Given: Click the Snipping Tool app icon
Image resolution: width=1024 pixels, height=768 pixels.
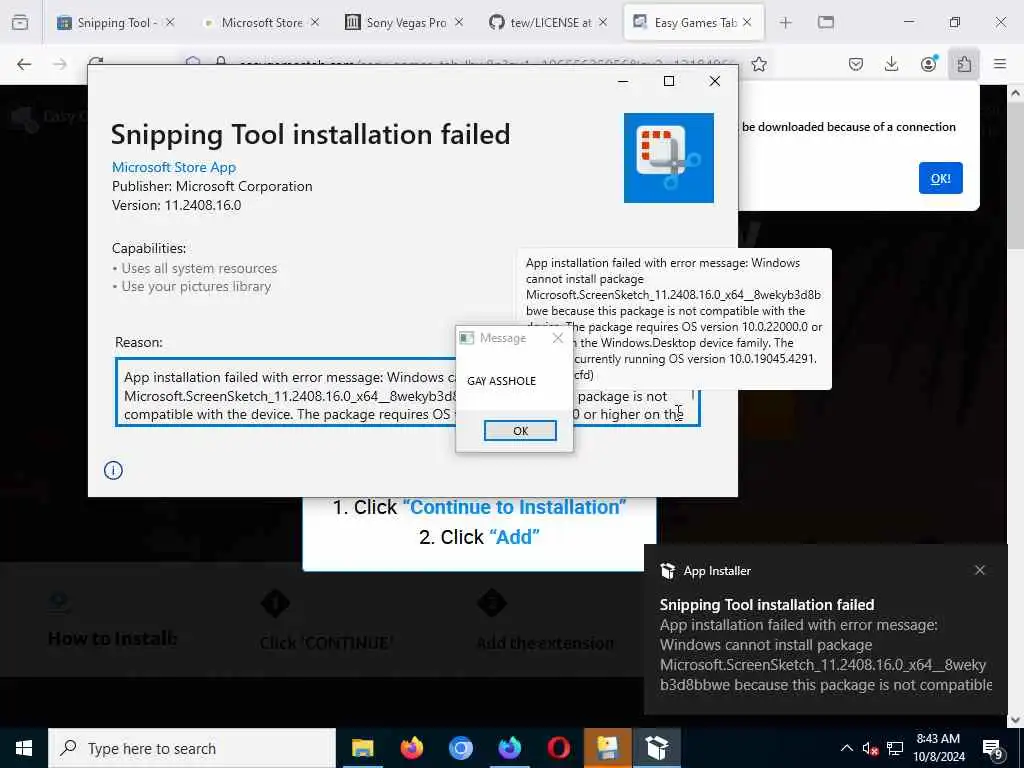Looking at the screenshot, I should pyautogui.click(x=669, y=158).
